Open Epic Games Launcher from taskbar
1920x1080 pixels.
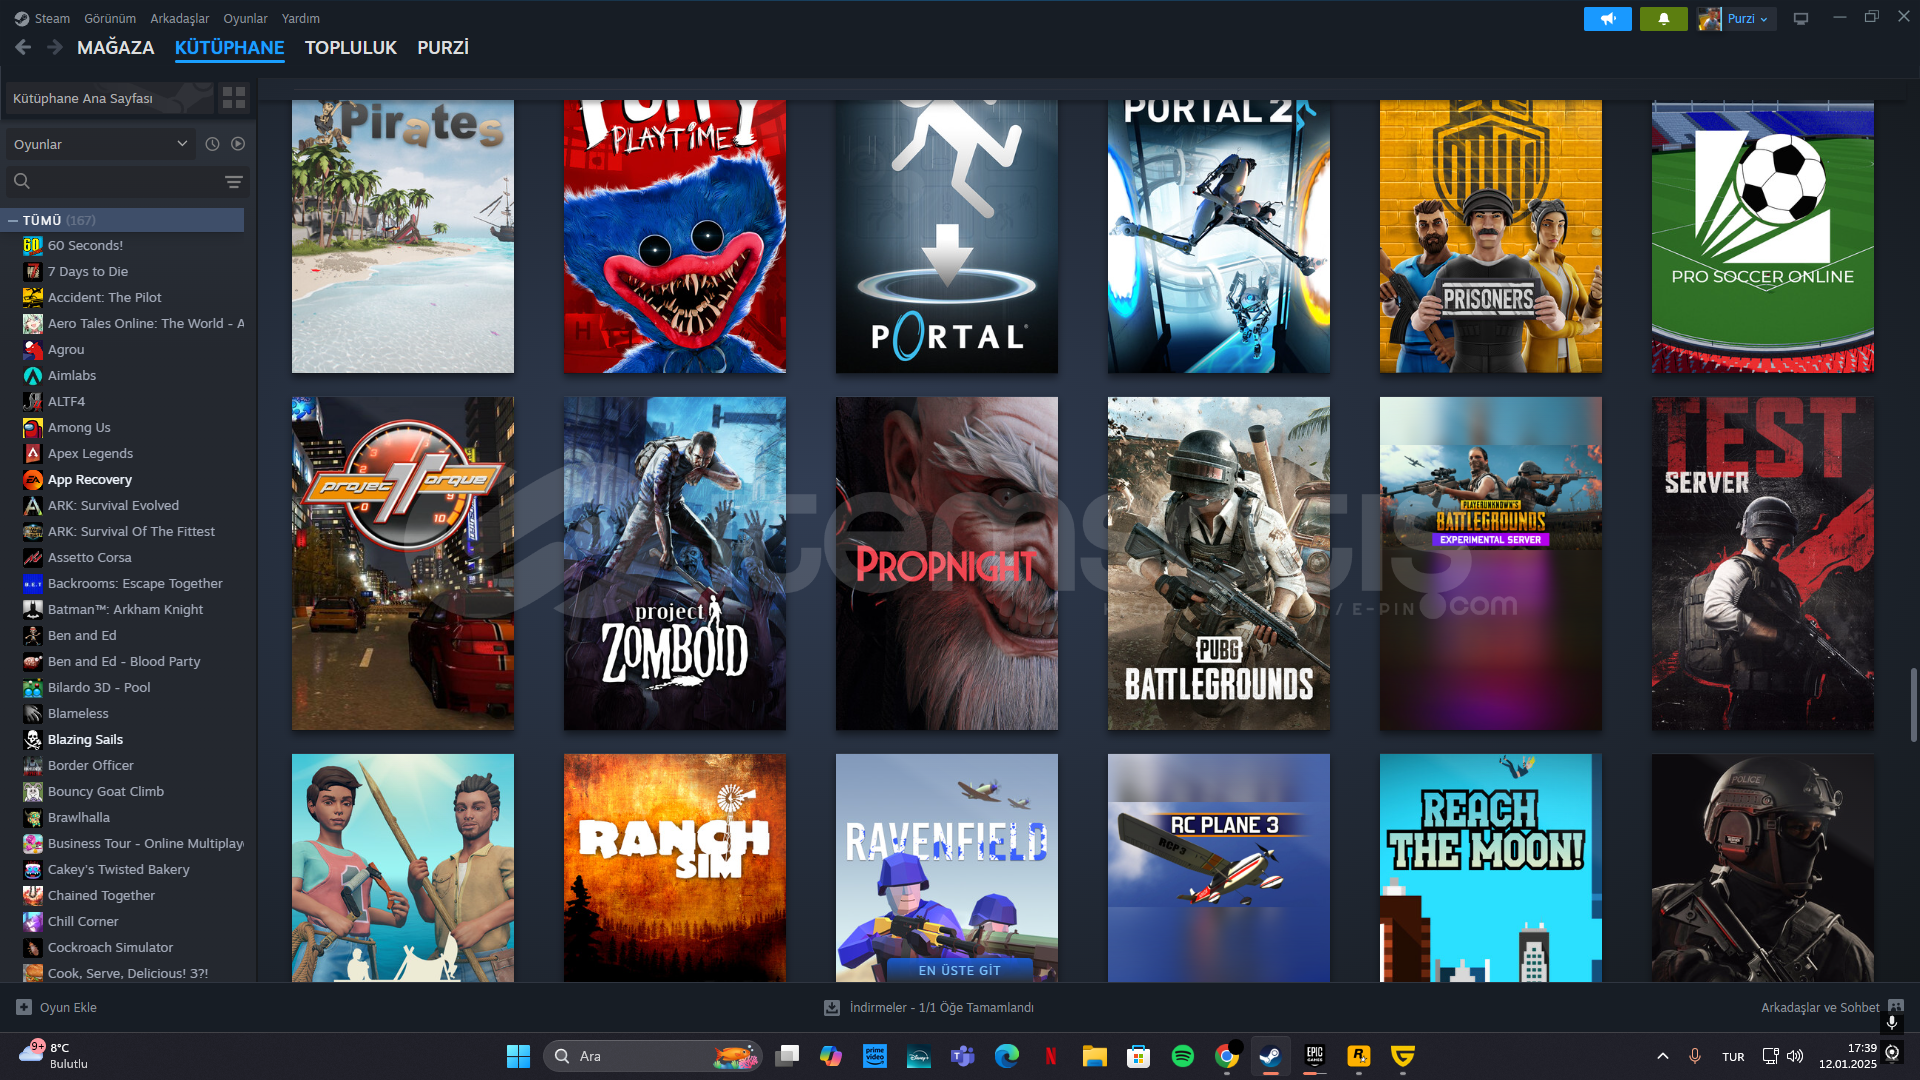tap(1315, 1056)
